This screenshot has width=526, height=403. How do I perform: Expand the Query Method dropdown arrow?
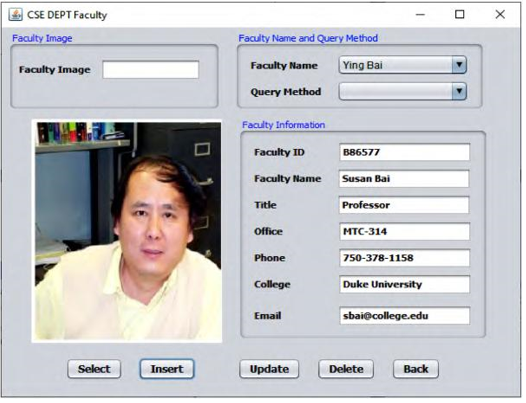coord(459,91)
